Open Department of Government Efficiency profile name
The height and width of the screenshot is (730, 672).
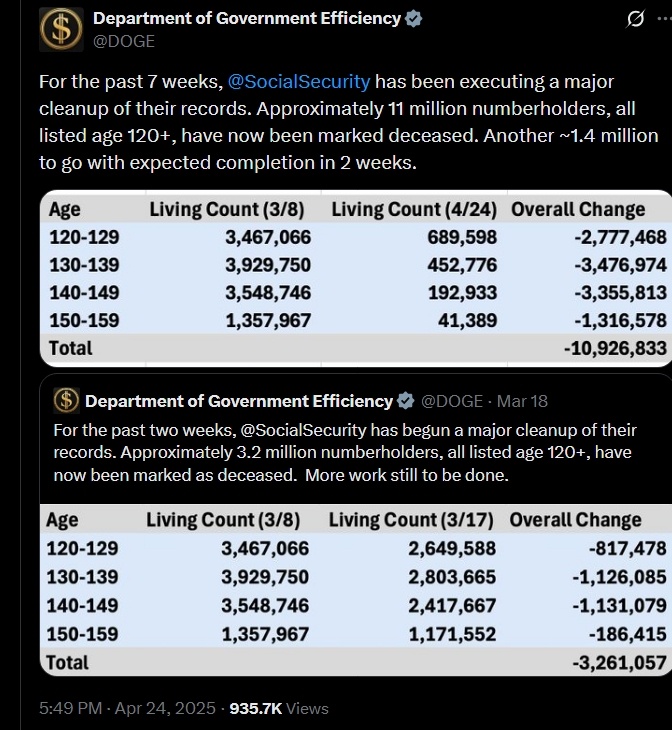pyautogui.click(x=247, y=18)
